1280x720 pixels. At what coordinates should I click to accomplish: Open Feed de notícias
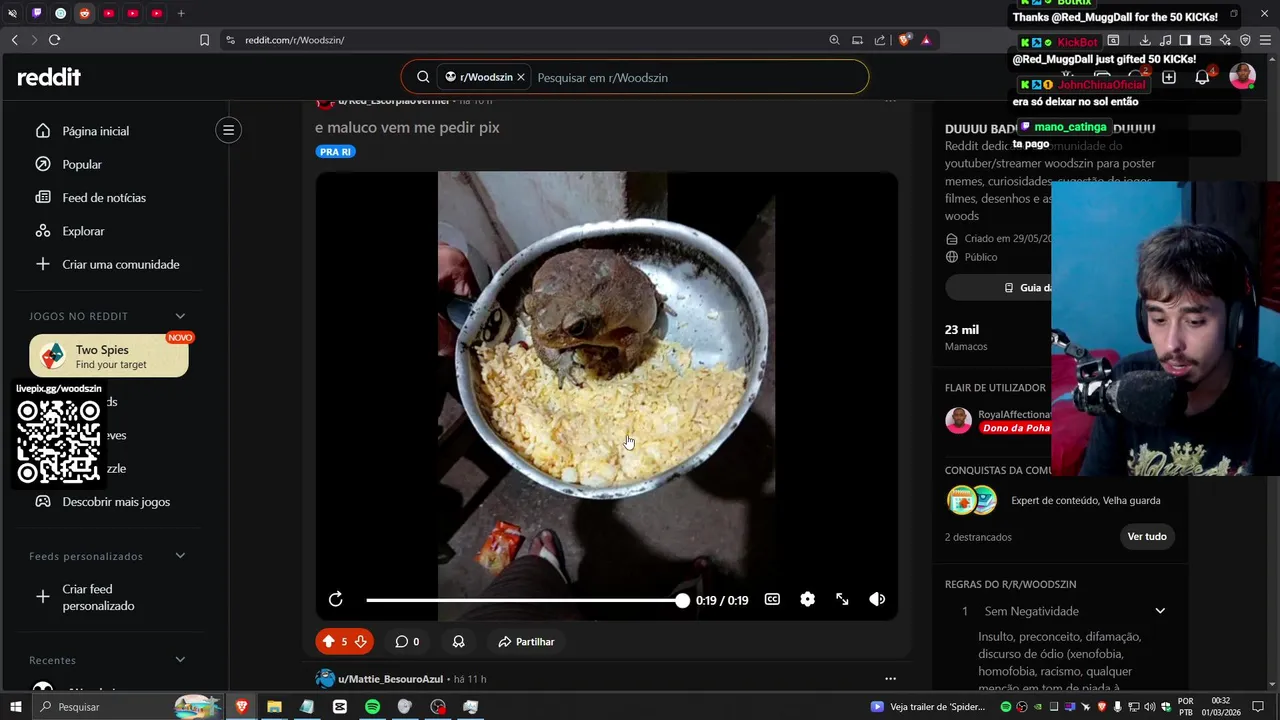click(104, 198)
